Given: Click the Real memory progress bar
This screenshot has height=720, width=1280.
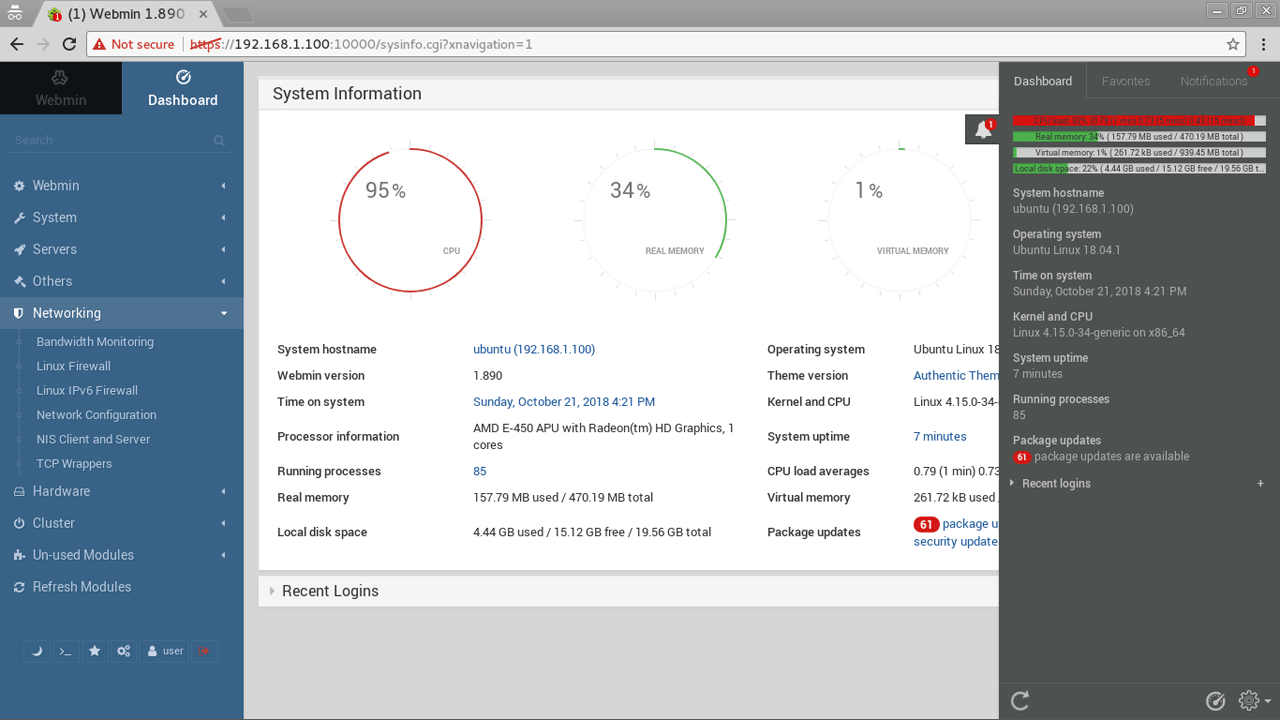Looking at the screenshot, I should click(x=1139, y=136).
